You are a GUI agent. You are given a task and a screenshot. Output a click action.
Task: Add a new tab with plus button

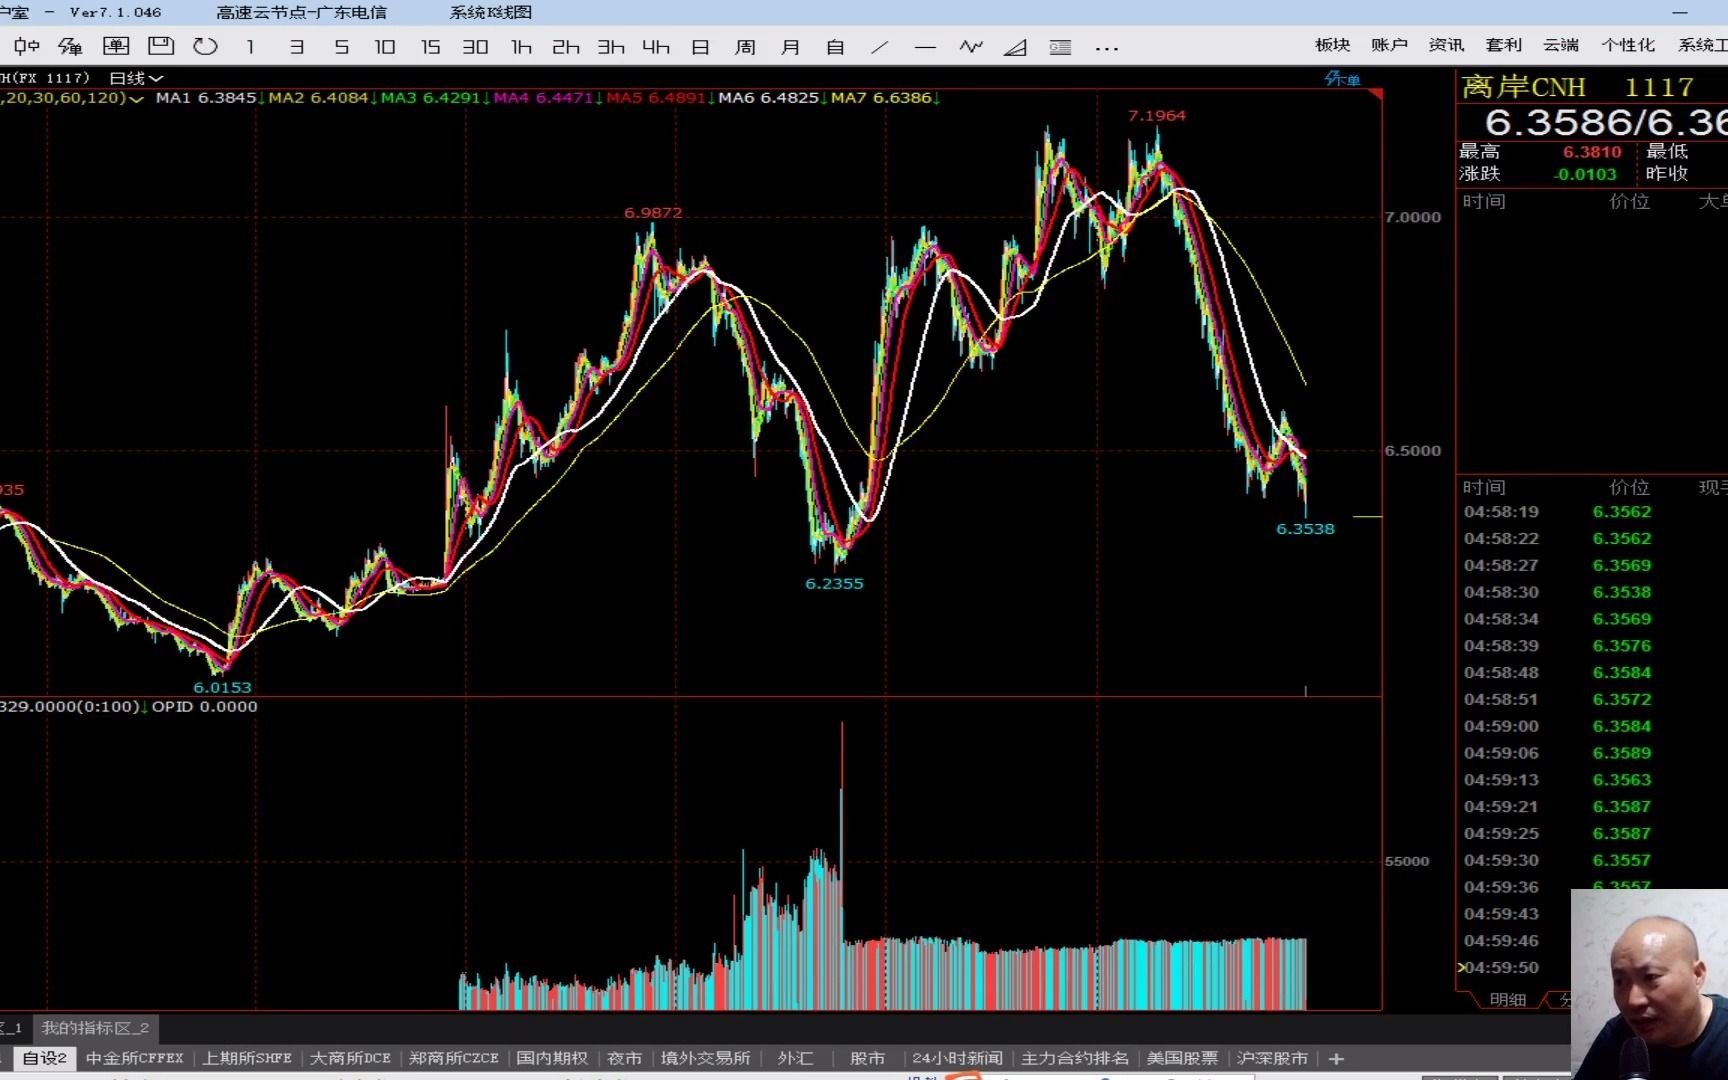(x=1336, y=1058)
